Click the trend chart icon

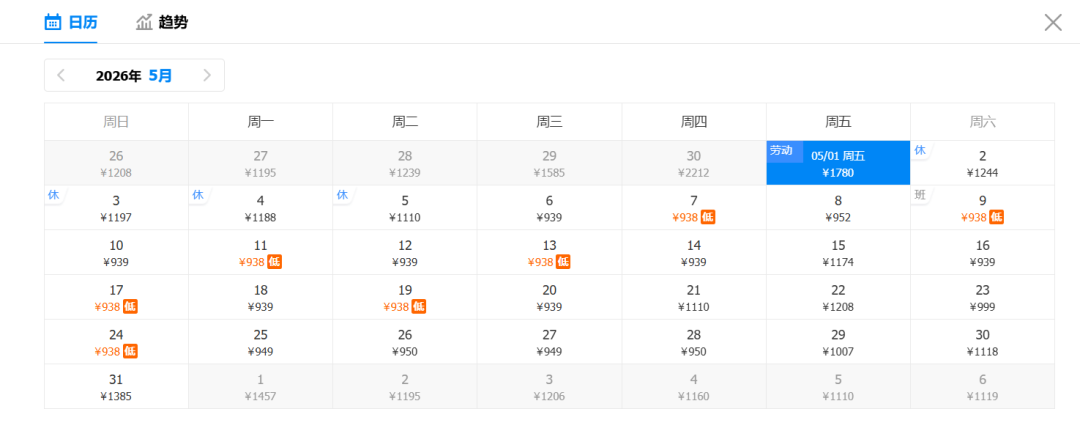[x=145, y=22]
